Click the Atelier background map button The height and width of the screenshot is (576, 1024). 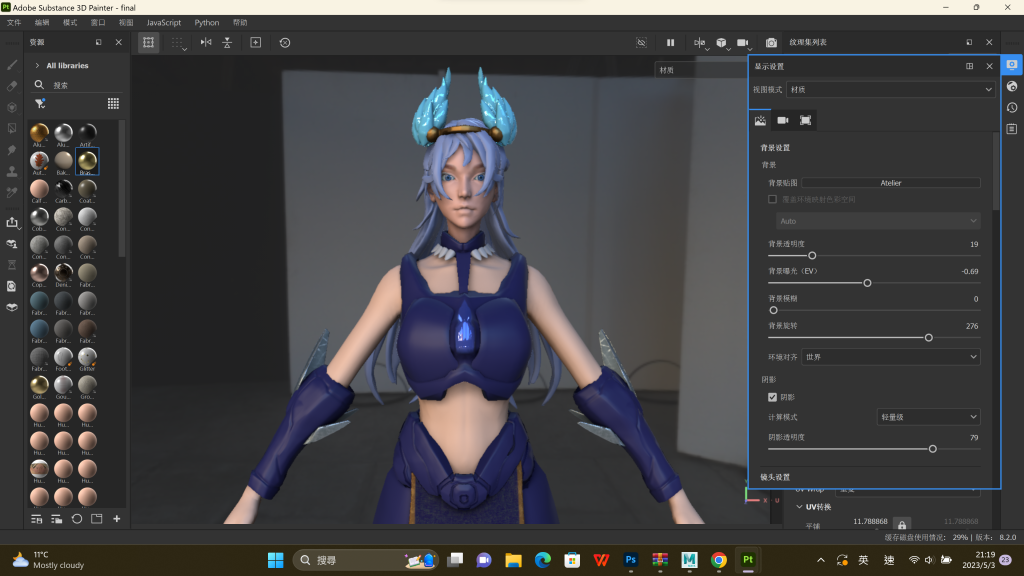[891, 183]
